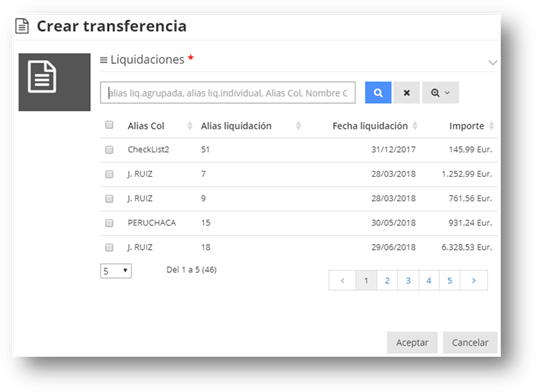Click document icon beside Crear transferencia title
536x392 pixels.
(22, 26)
